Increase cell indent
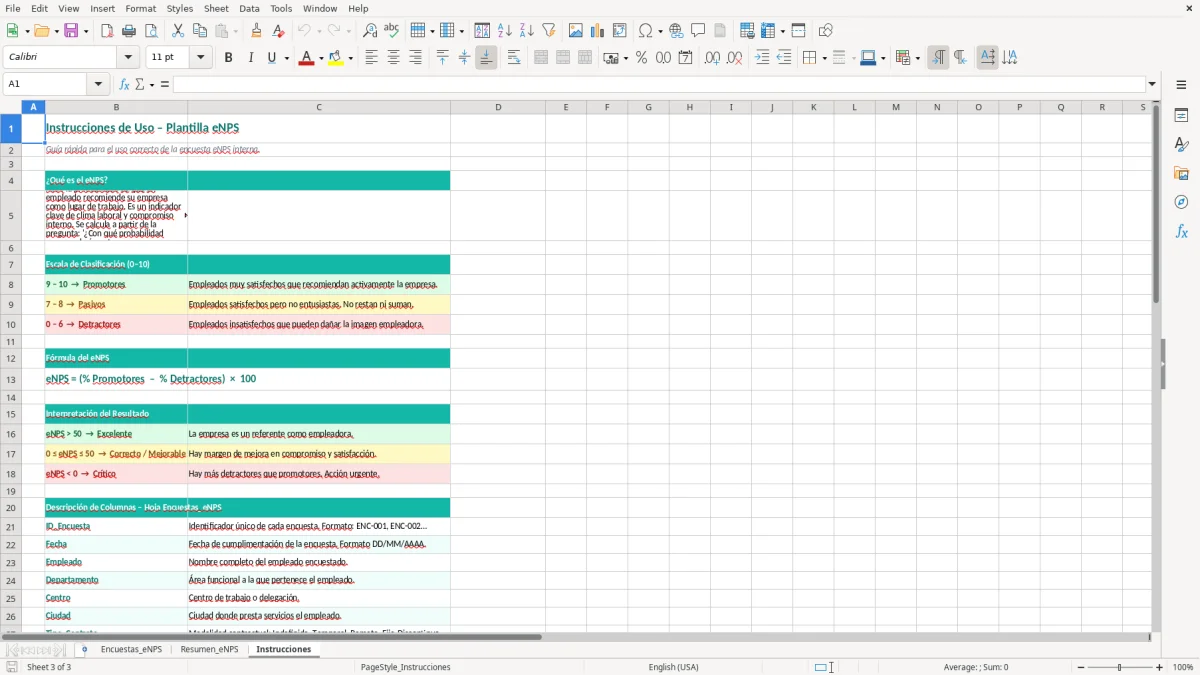 [x=762, y=58]
